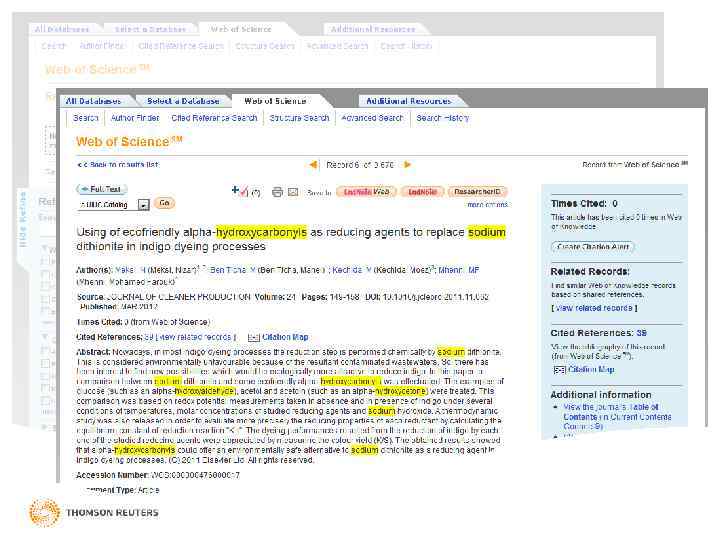The height and width of the screenshot is (540, 720).
Task: Click Create Citation Alert button
Action: click(x=592, y=247)
